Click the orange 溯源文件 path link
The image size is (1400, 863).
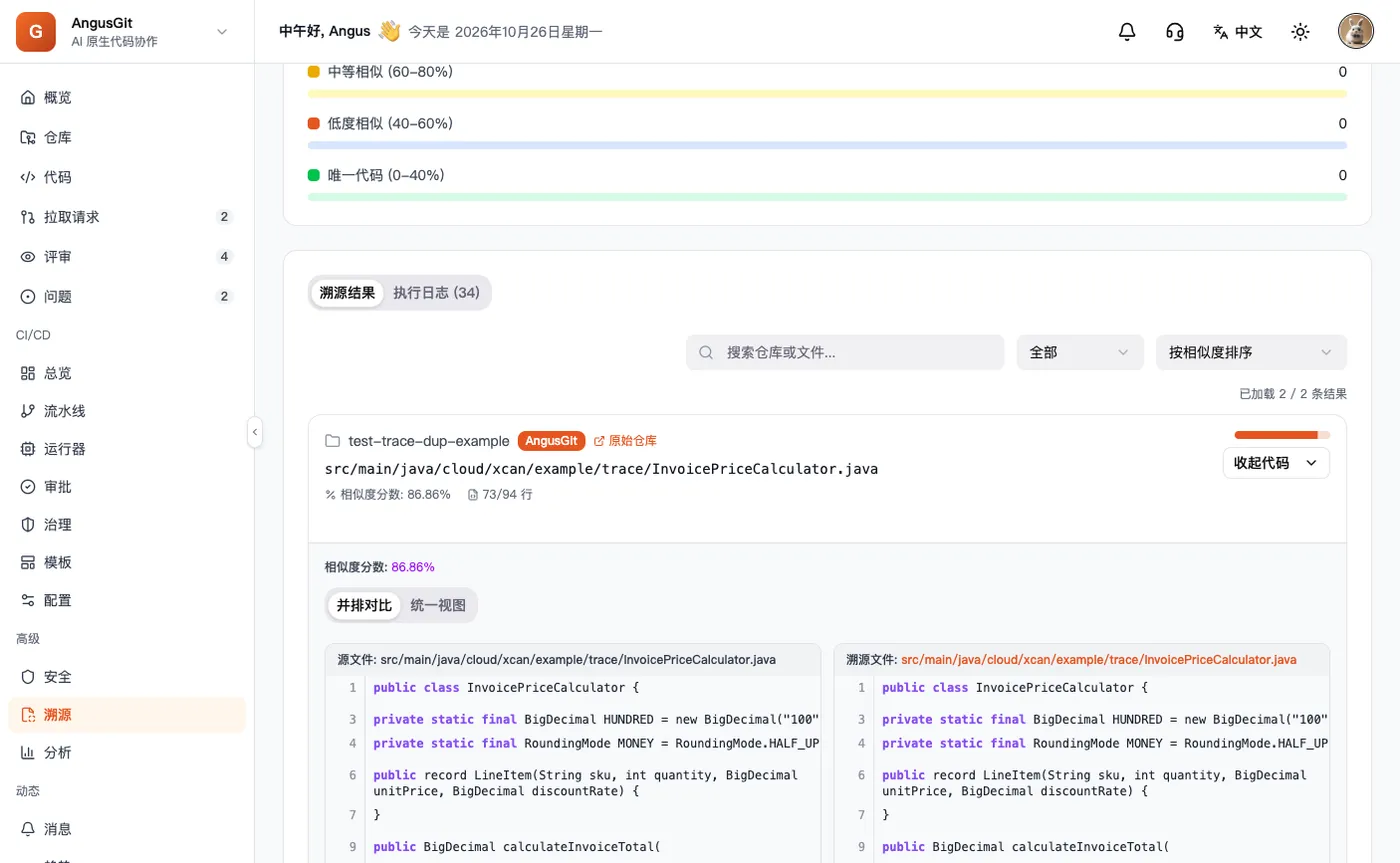[x=1099, y=660]
